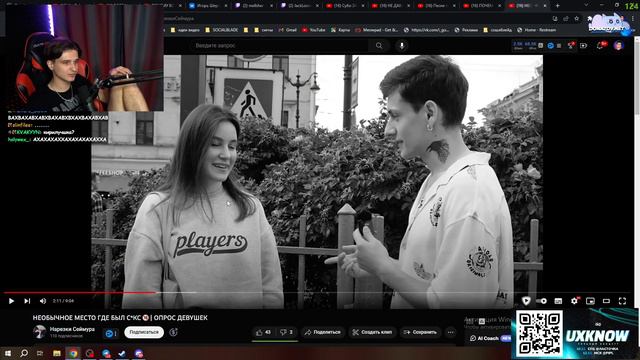
Task: Click the magnifier search button
Action: [379, 46]
